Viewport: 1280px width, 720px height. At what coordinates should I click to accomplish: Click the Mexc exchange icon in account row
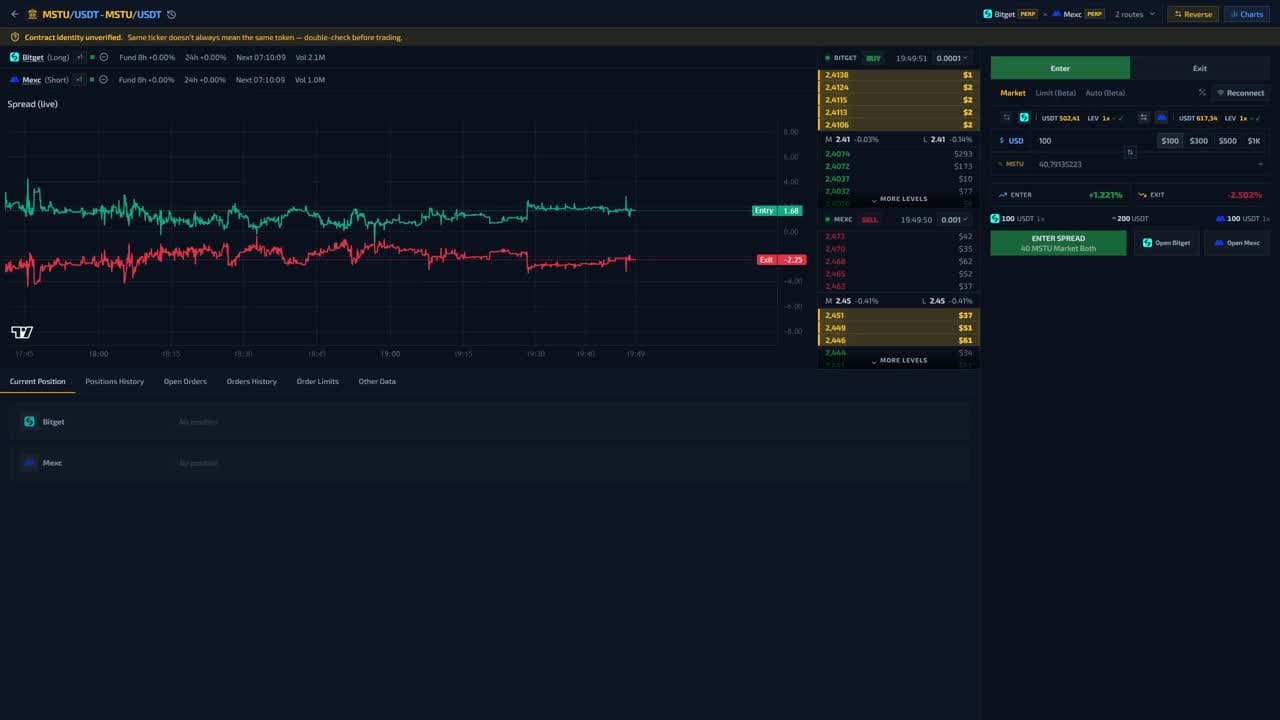1161,117
